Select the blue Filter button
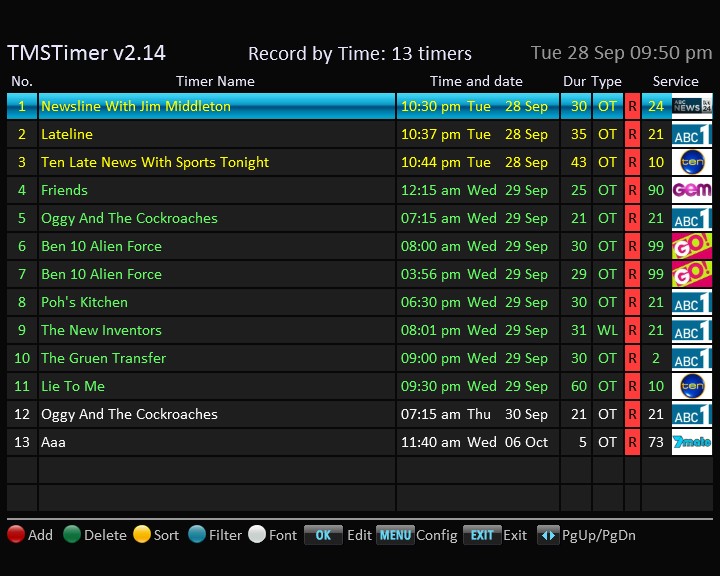 pos(197,535)
